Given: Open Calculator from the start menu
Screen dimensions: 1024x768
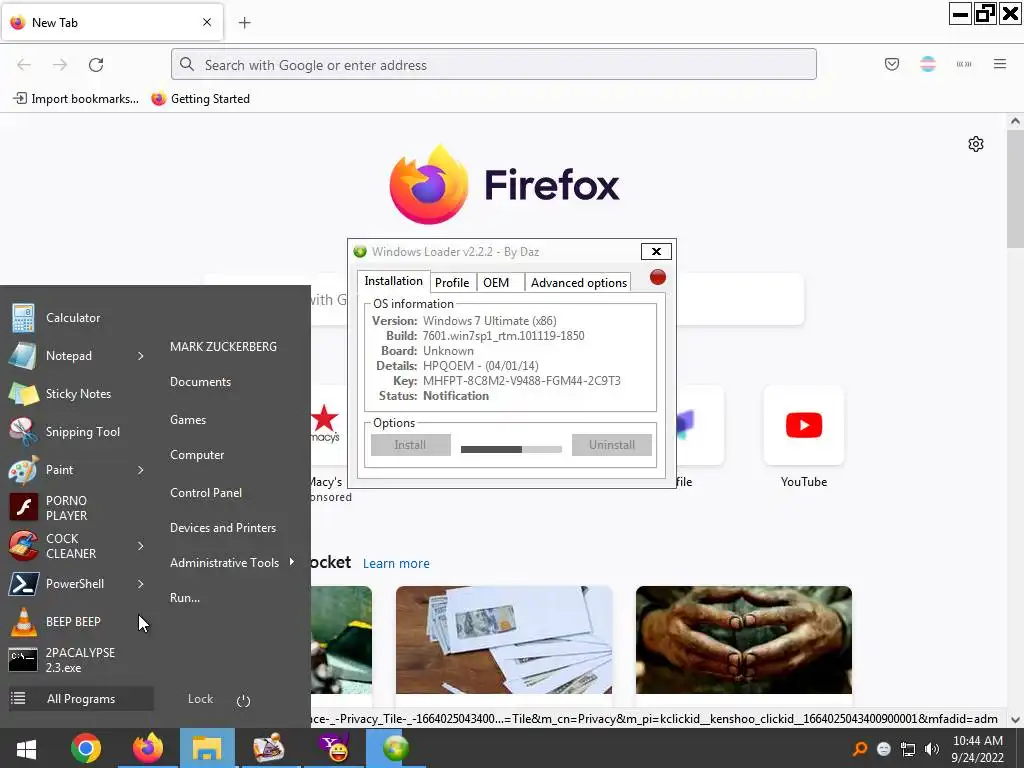Looking at the screenshot, I should [x=72, y=318].
